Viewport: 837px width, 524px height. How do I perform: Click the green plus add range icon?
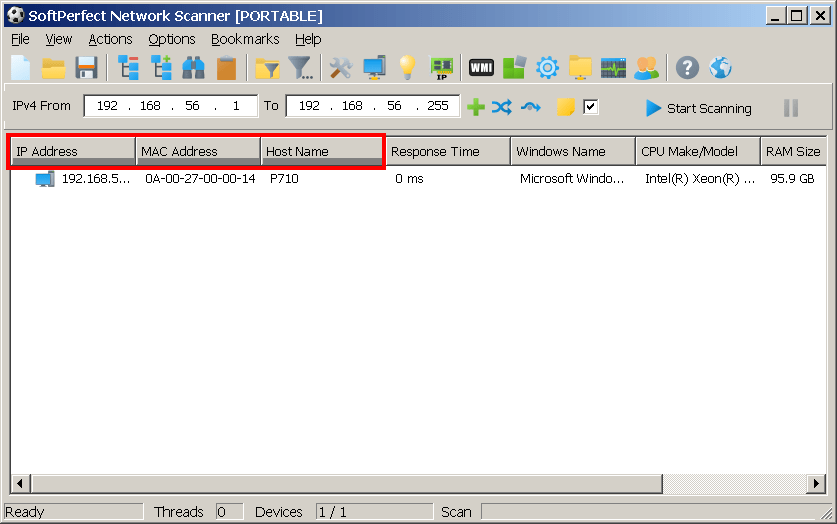pyautogui.click(x=476, y=107)
